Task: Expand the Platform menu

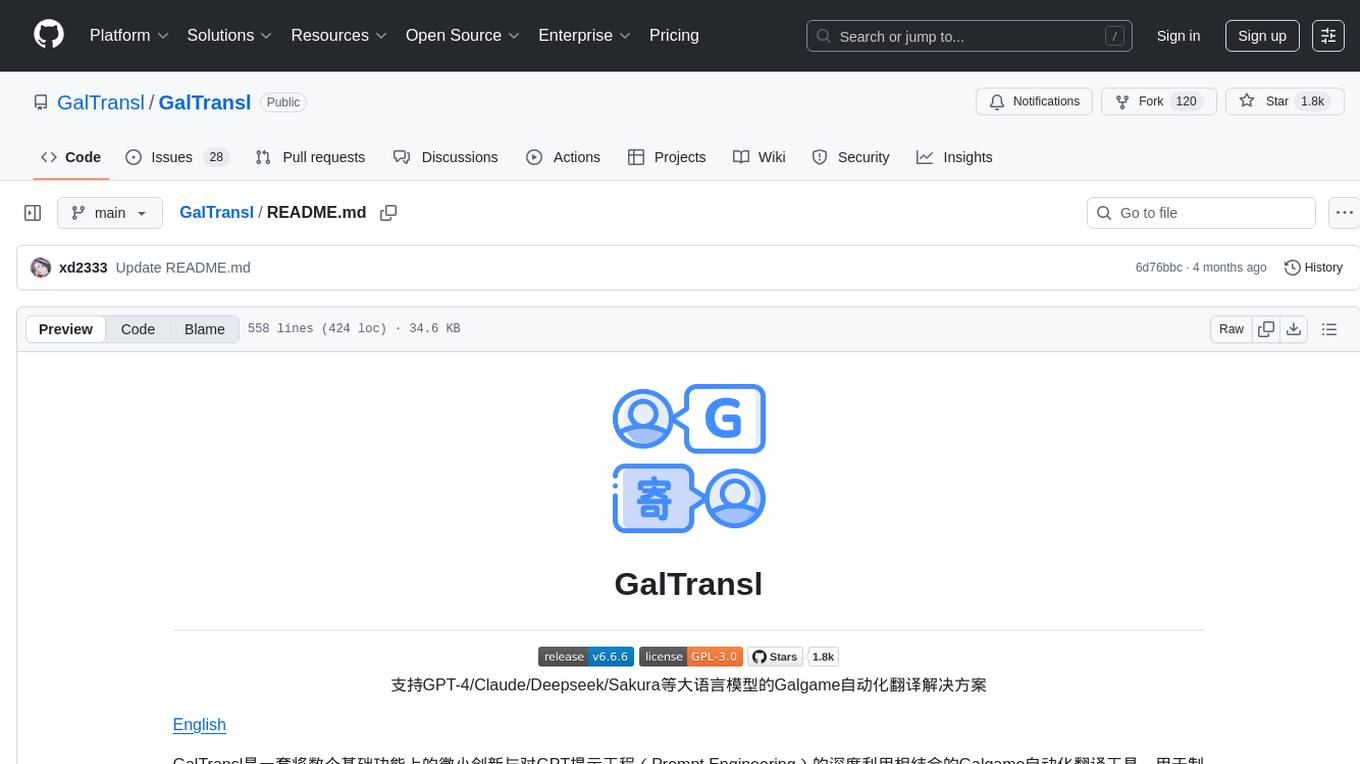Action: click(x=129, y=35)
